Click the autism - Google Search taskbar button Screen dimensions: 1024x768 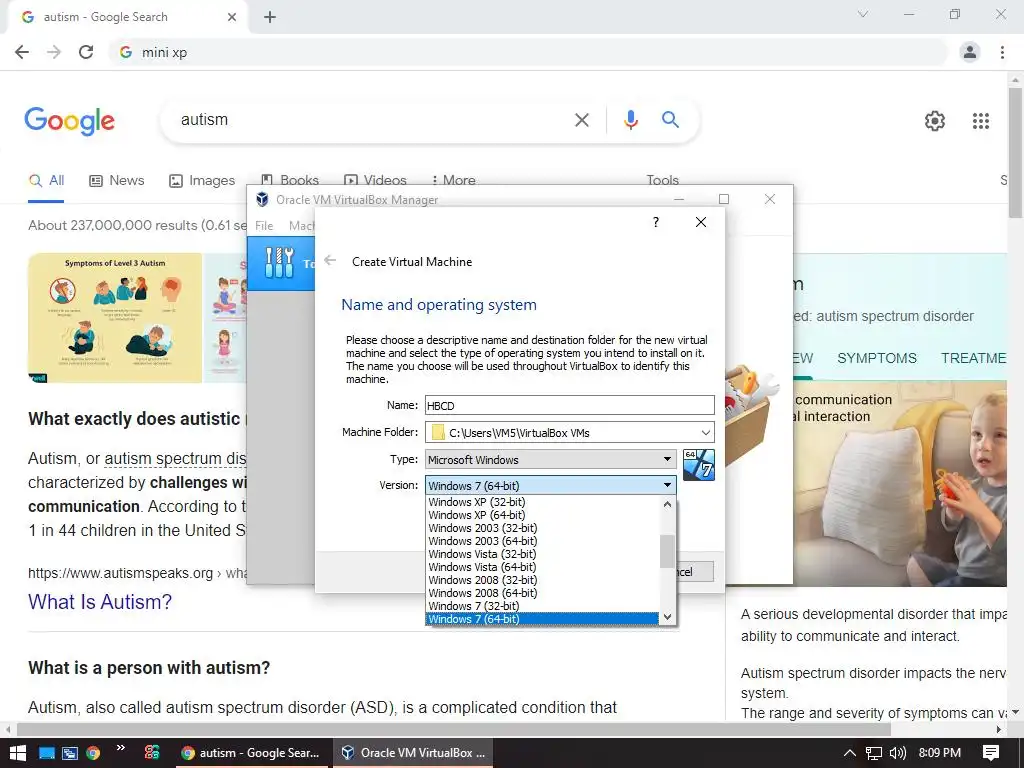tap(251, 753)
